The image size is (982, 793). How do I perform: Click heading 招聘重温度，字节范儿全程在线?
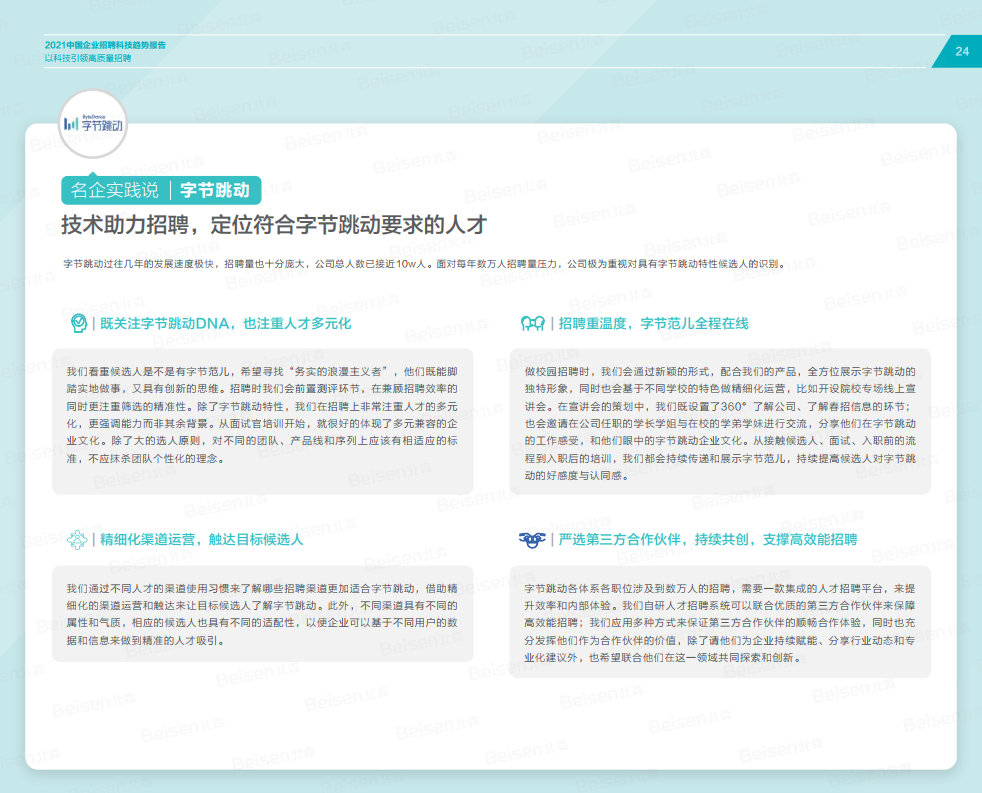[x=653, y=323]
